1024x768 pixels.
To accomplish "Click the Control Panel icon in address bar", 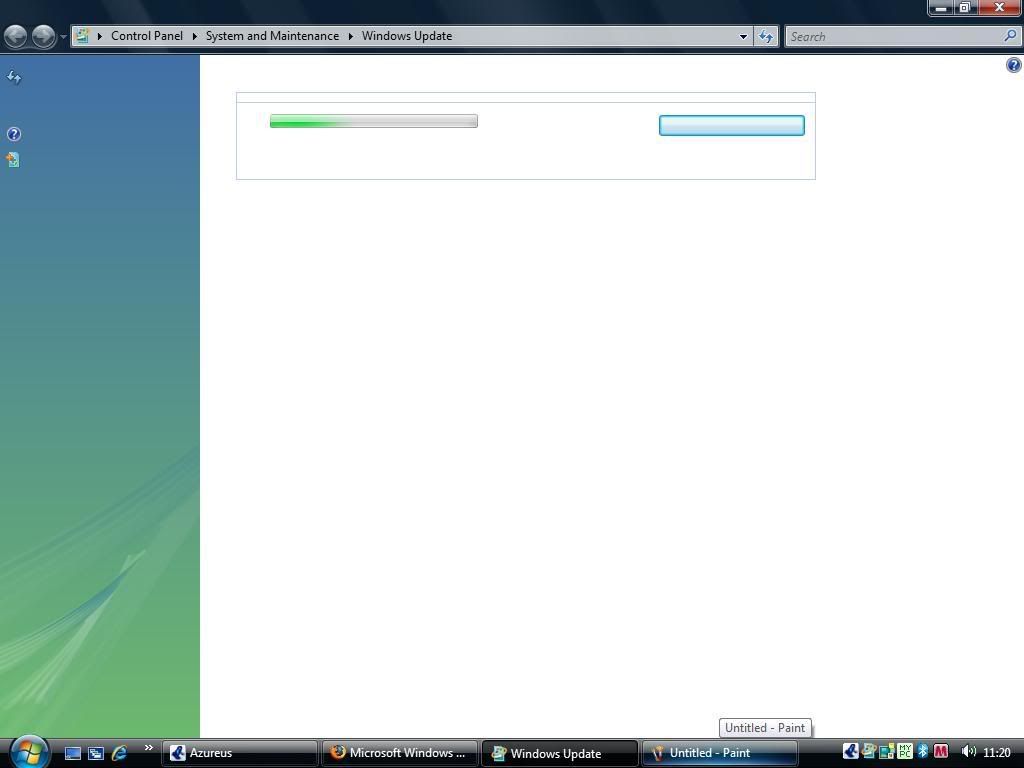I will point(82,36).
